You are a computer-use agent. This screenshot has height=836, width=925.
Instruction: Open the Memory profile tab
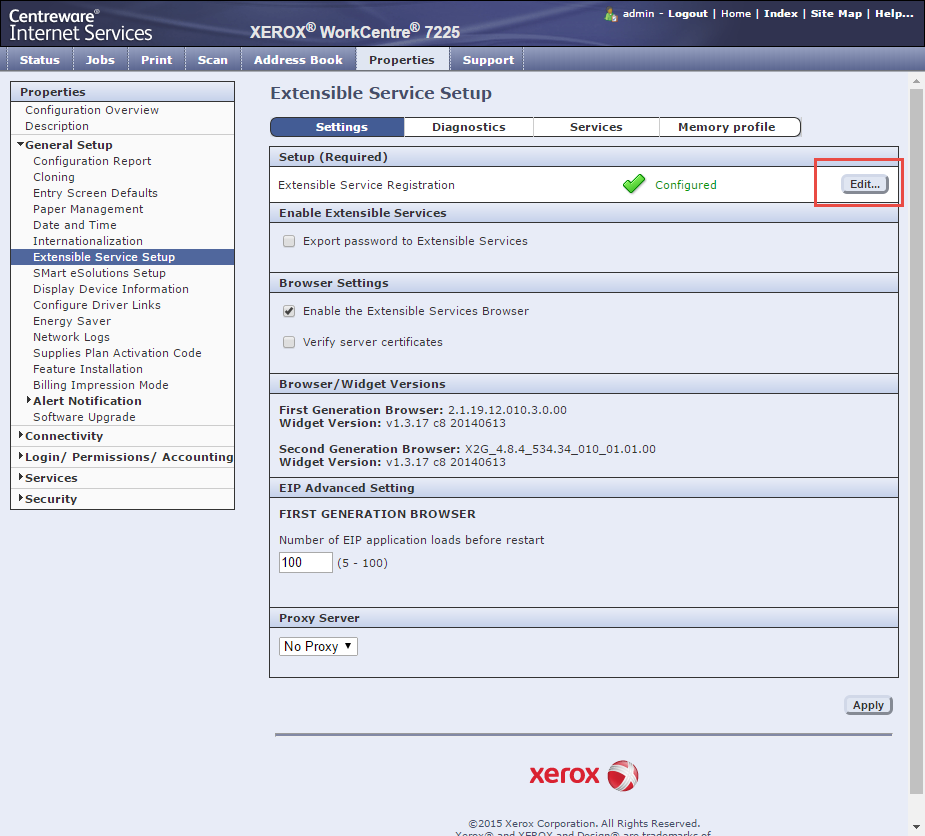point(726,127)
